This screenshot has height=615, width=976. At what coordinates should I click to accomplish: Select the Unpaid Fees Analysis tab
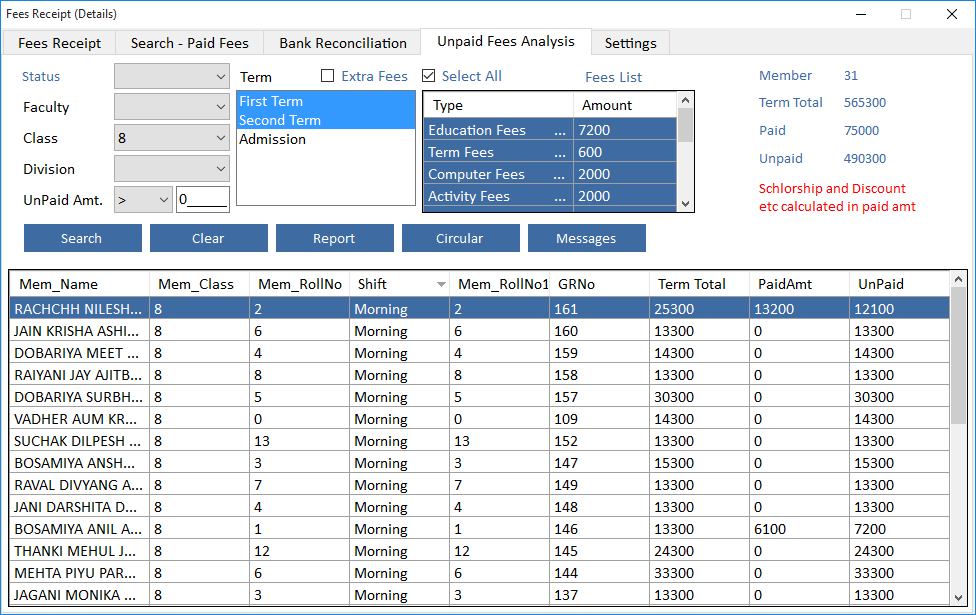click(x=505, y=41)
